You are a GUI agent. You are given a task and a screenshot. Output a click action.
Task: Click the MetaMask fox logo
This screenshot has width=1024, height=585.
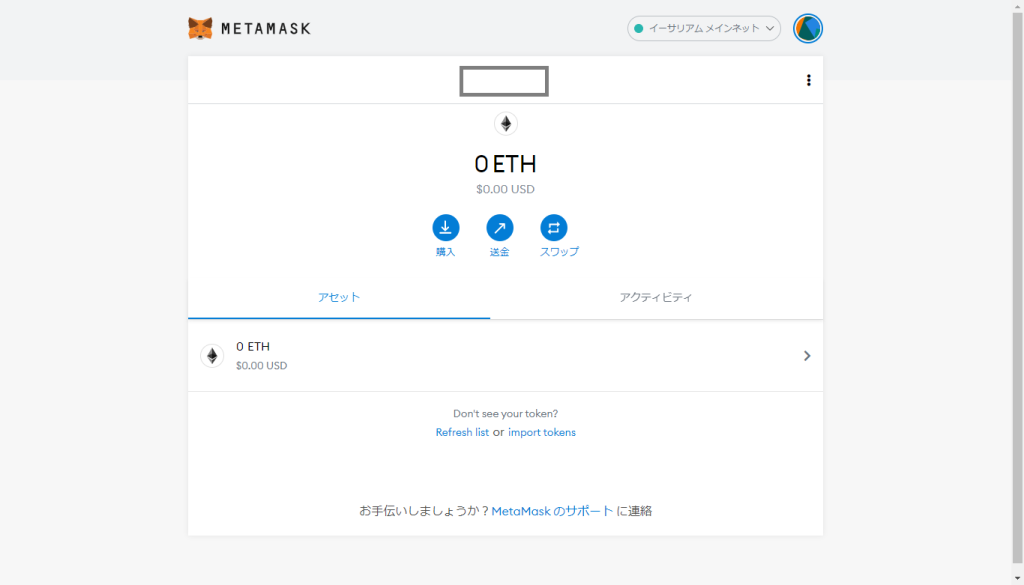pos(200,29)
